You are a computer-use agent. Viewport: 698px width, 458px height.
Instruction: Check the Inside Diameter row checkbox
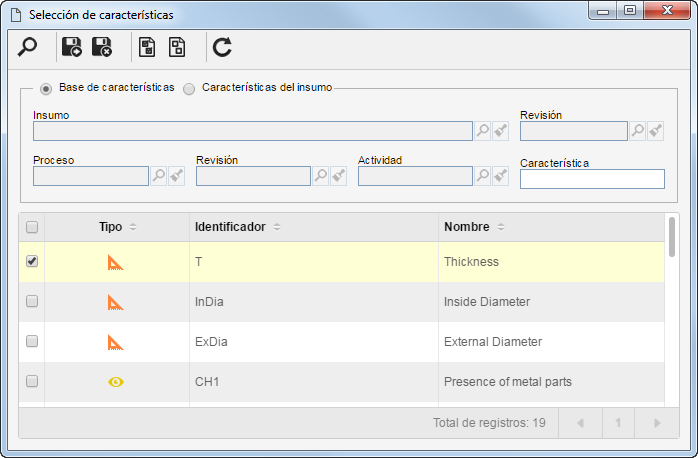click(32, 301)
